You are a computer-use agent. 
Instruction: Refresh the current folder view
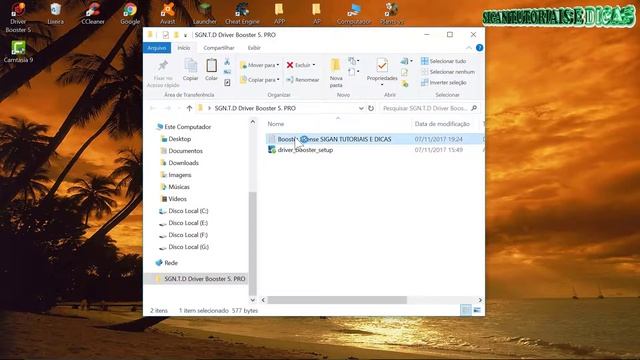point(371,108)
